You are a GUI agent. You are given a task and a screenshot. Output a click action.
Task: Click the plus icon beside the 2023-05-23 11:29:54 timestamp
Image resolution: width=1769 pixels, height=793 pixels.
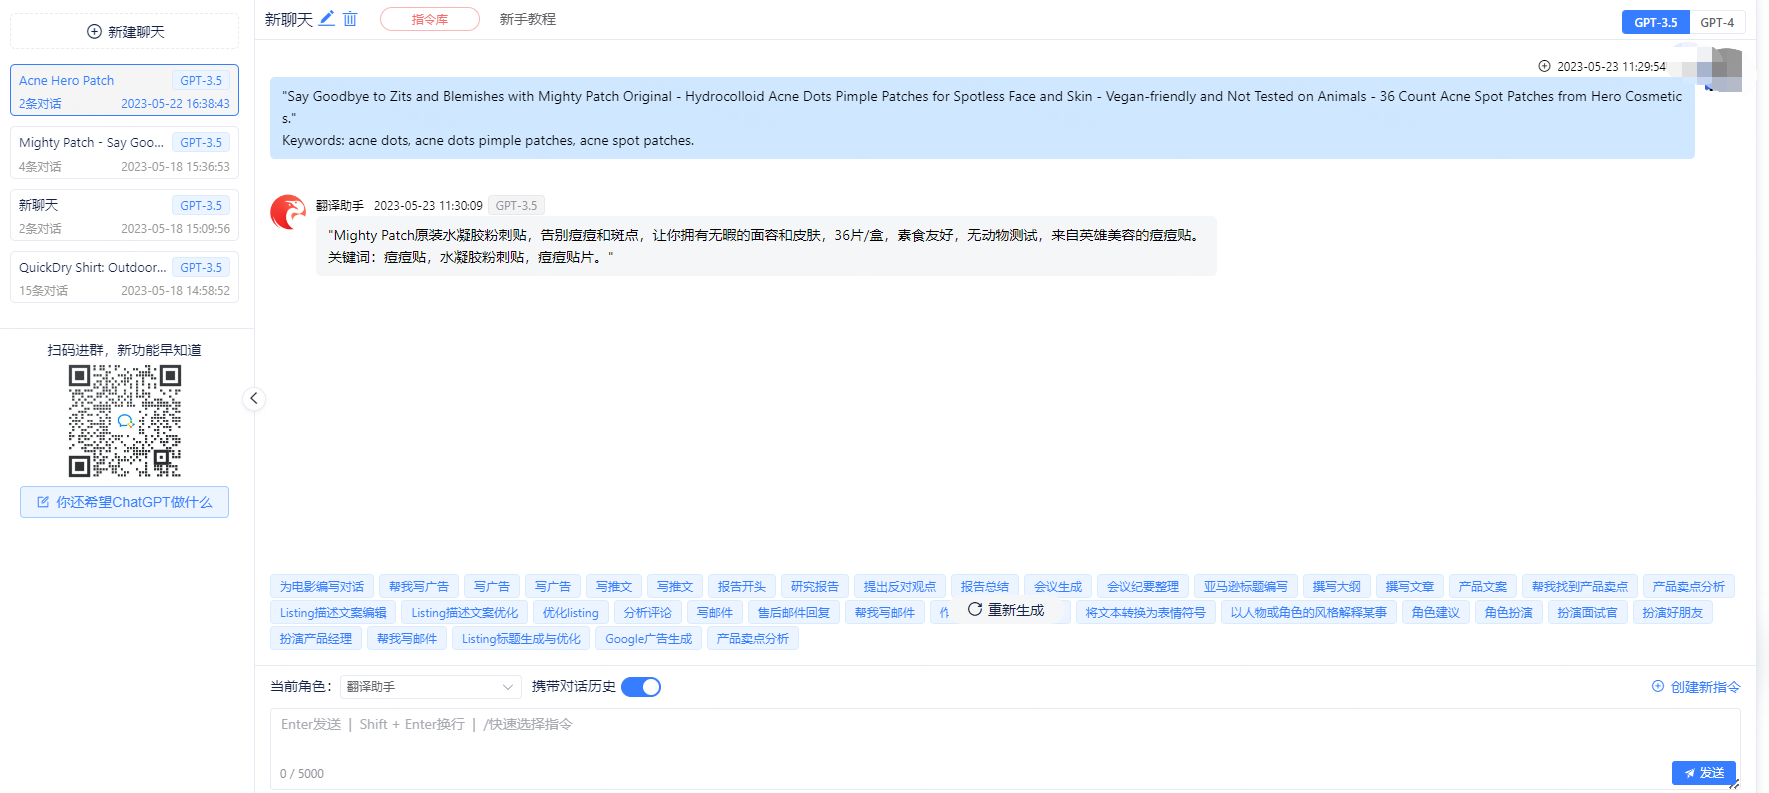pos(1544,66)
